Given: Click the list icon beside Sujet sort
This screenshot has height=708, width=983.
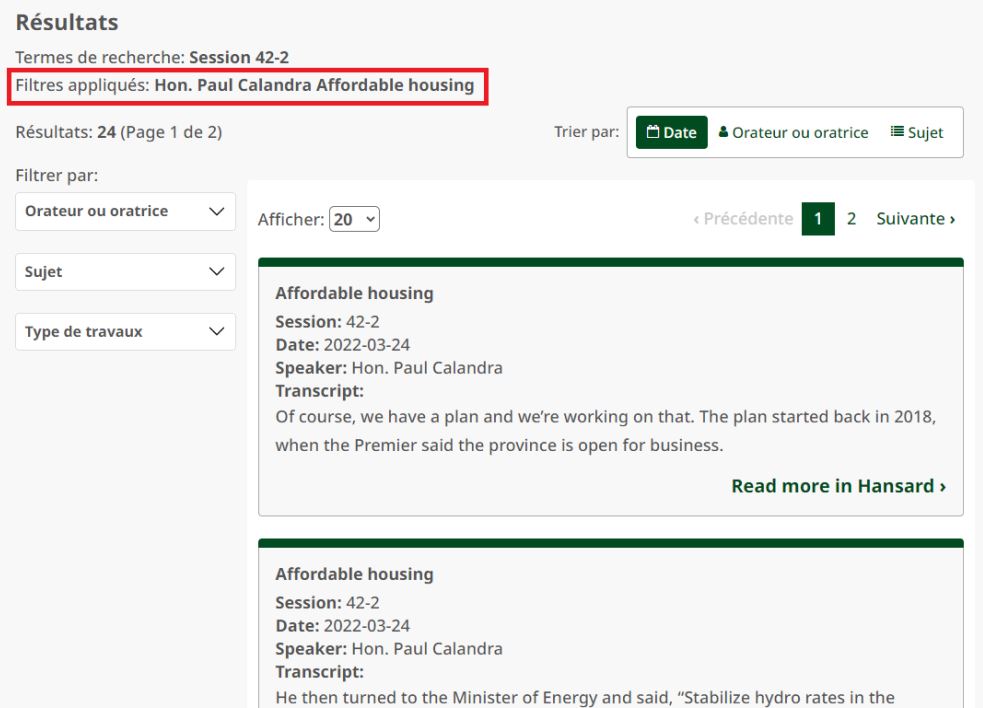Looking at the screenshot, I should 897,132.
